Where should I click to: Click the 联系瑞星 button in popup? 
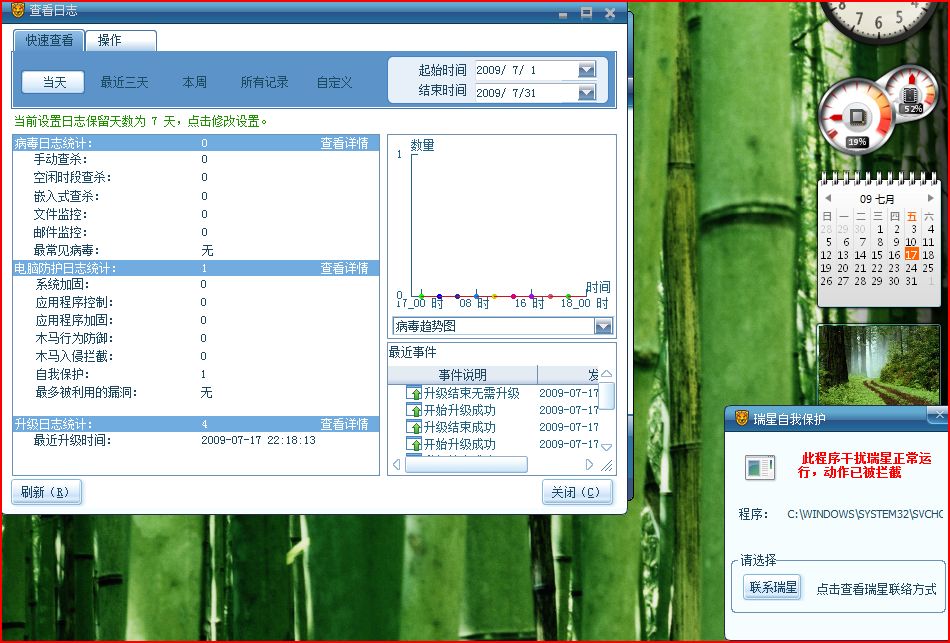[x=772, y=587]
